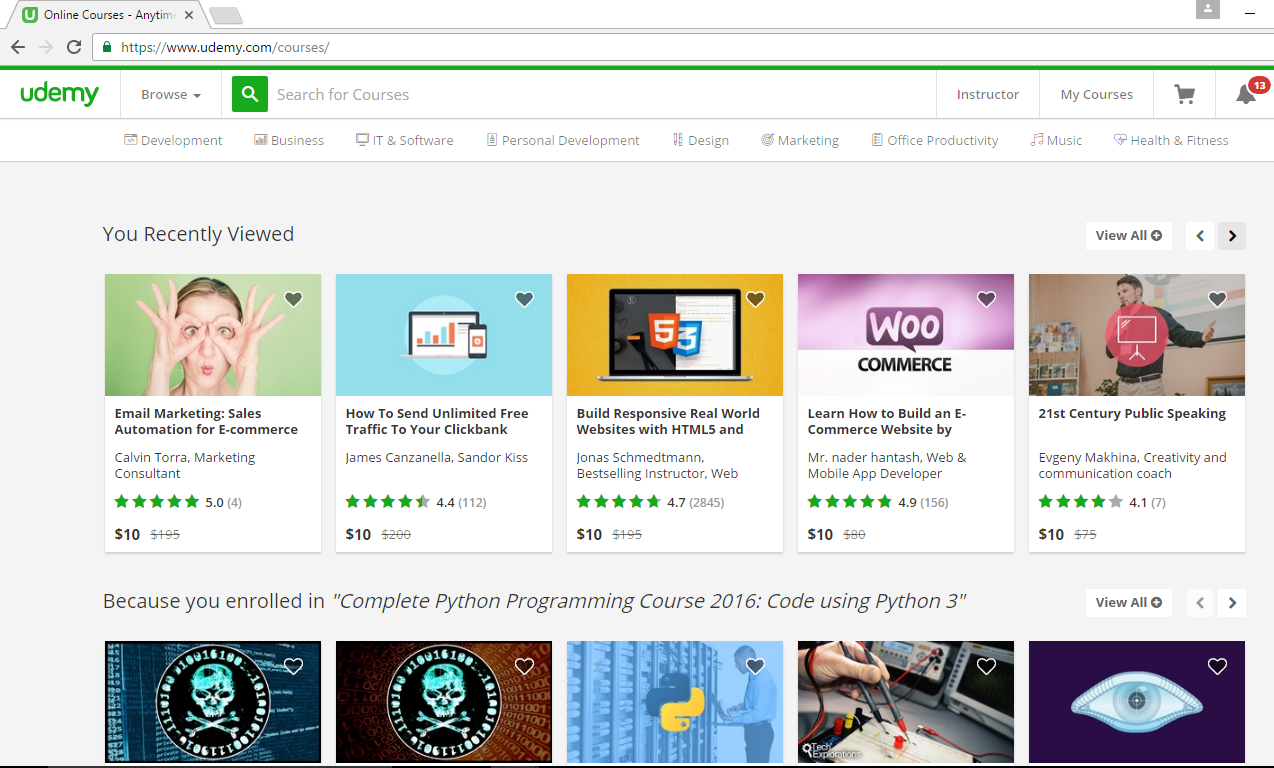The image size is (1274, 768).
Task: Open the 21st Century Public Speaking title
Action: coord(1132,413)
